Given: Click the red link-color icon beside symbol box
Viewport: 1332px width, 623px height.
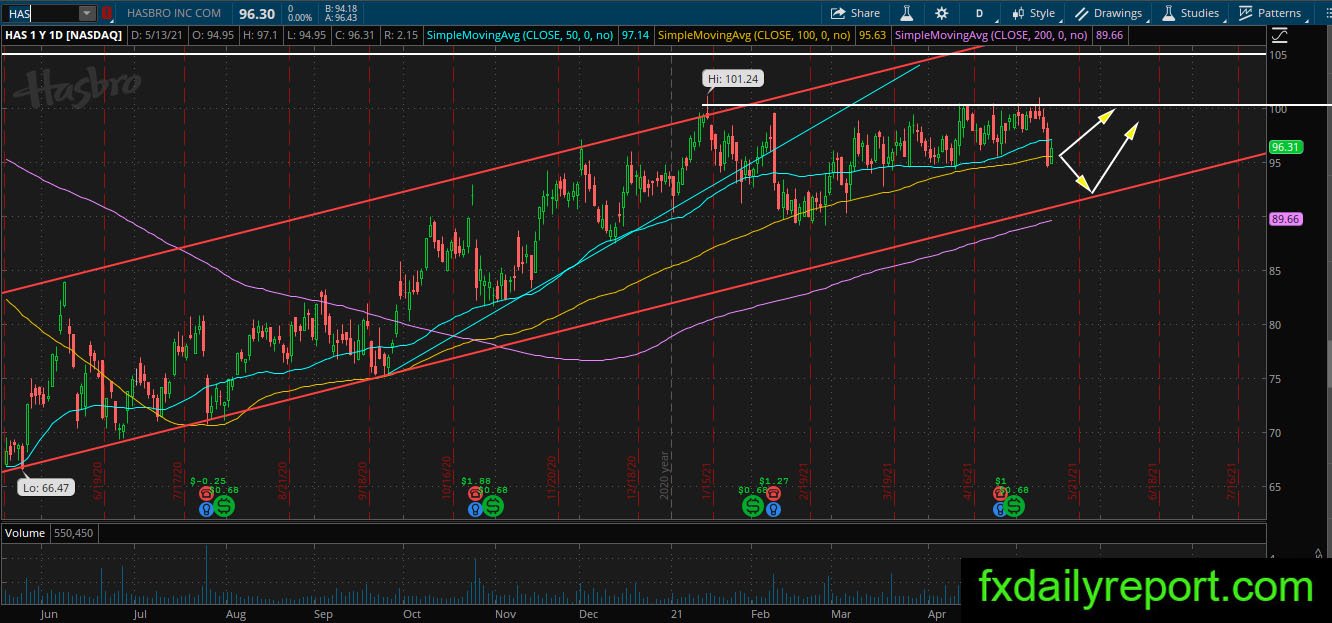Looking at the screenshot, I should click(x=107, y=13).
